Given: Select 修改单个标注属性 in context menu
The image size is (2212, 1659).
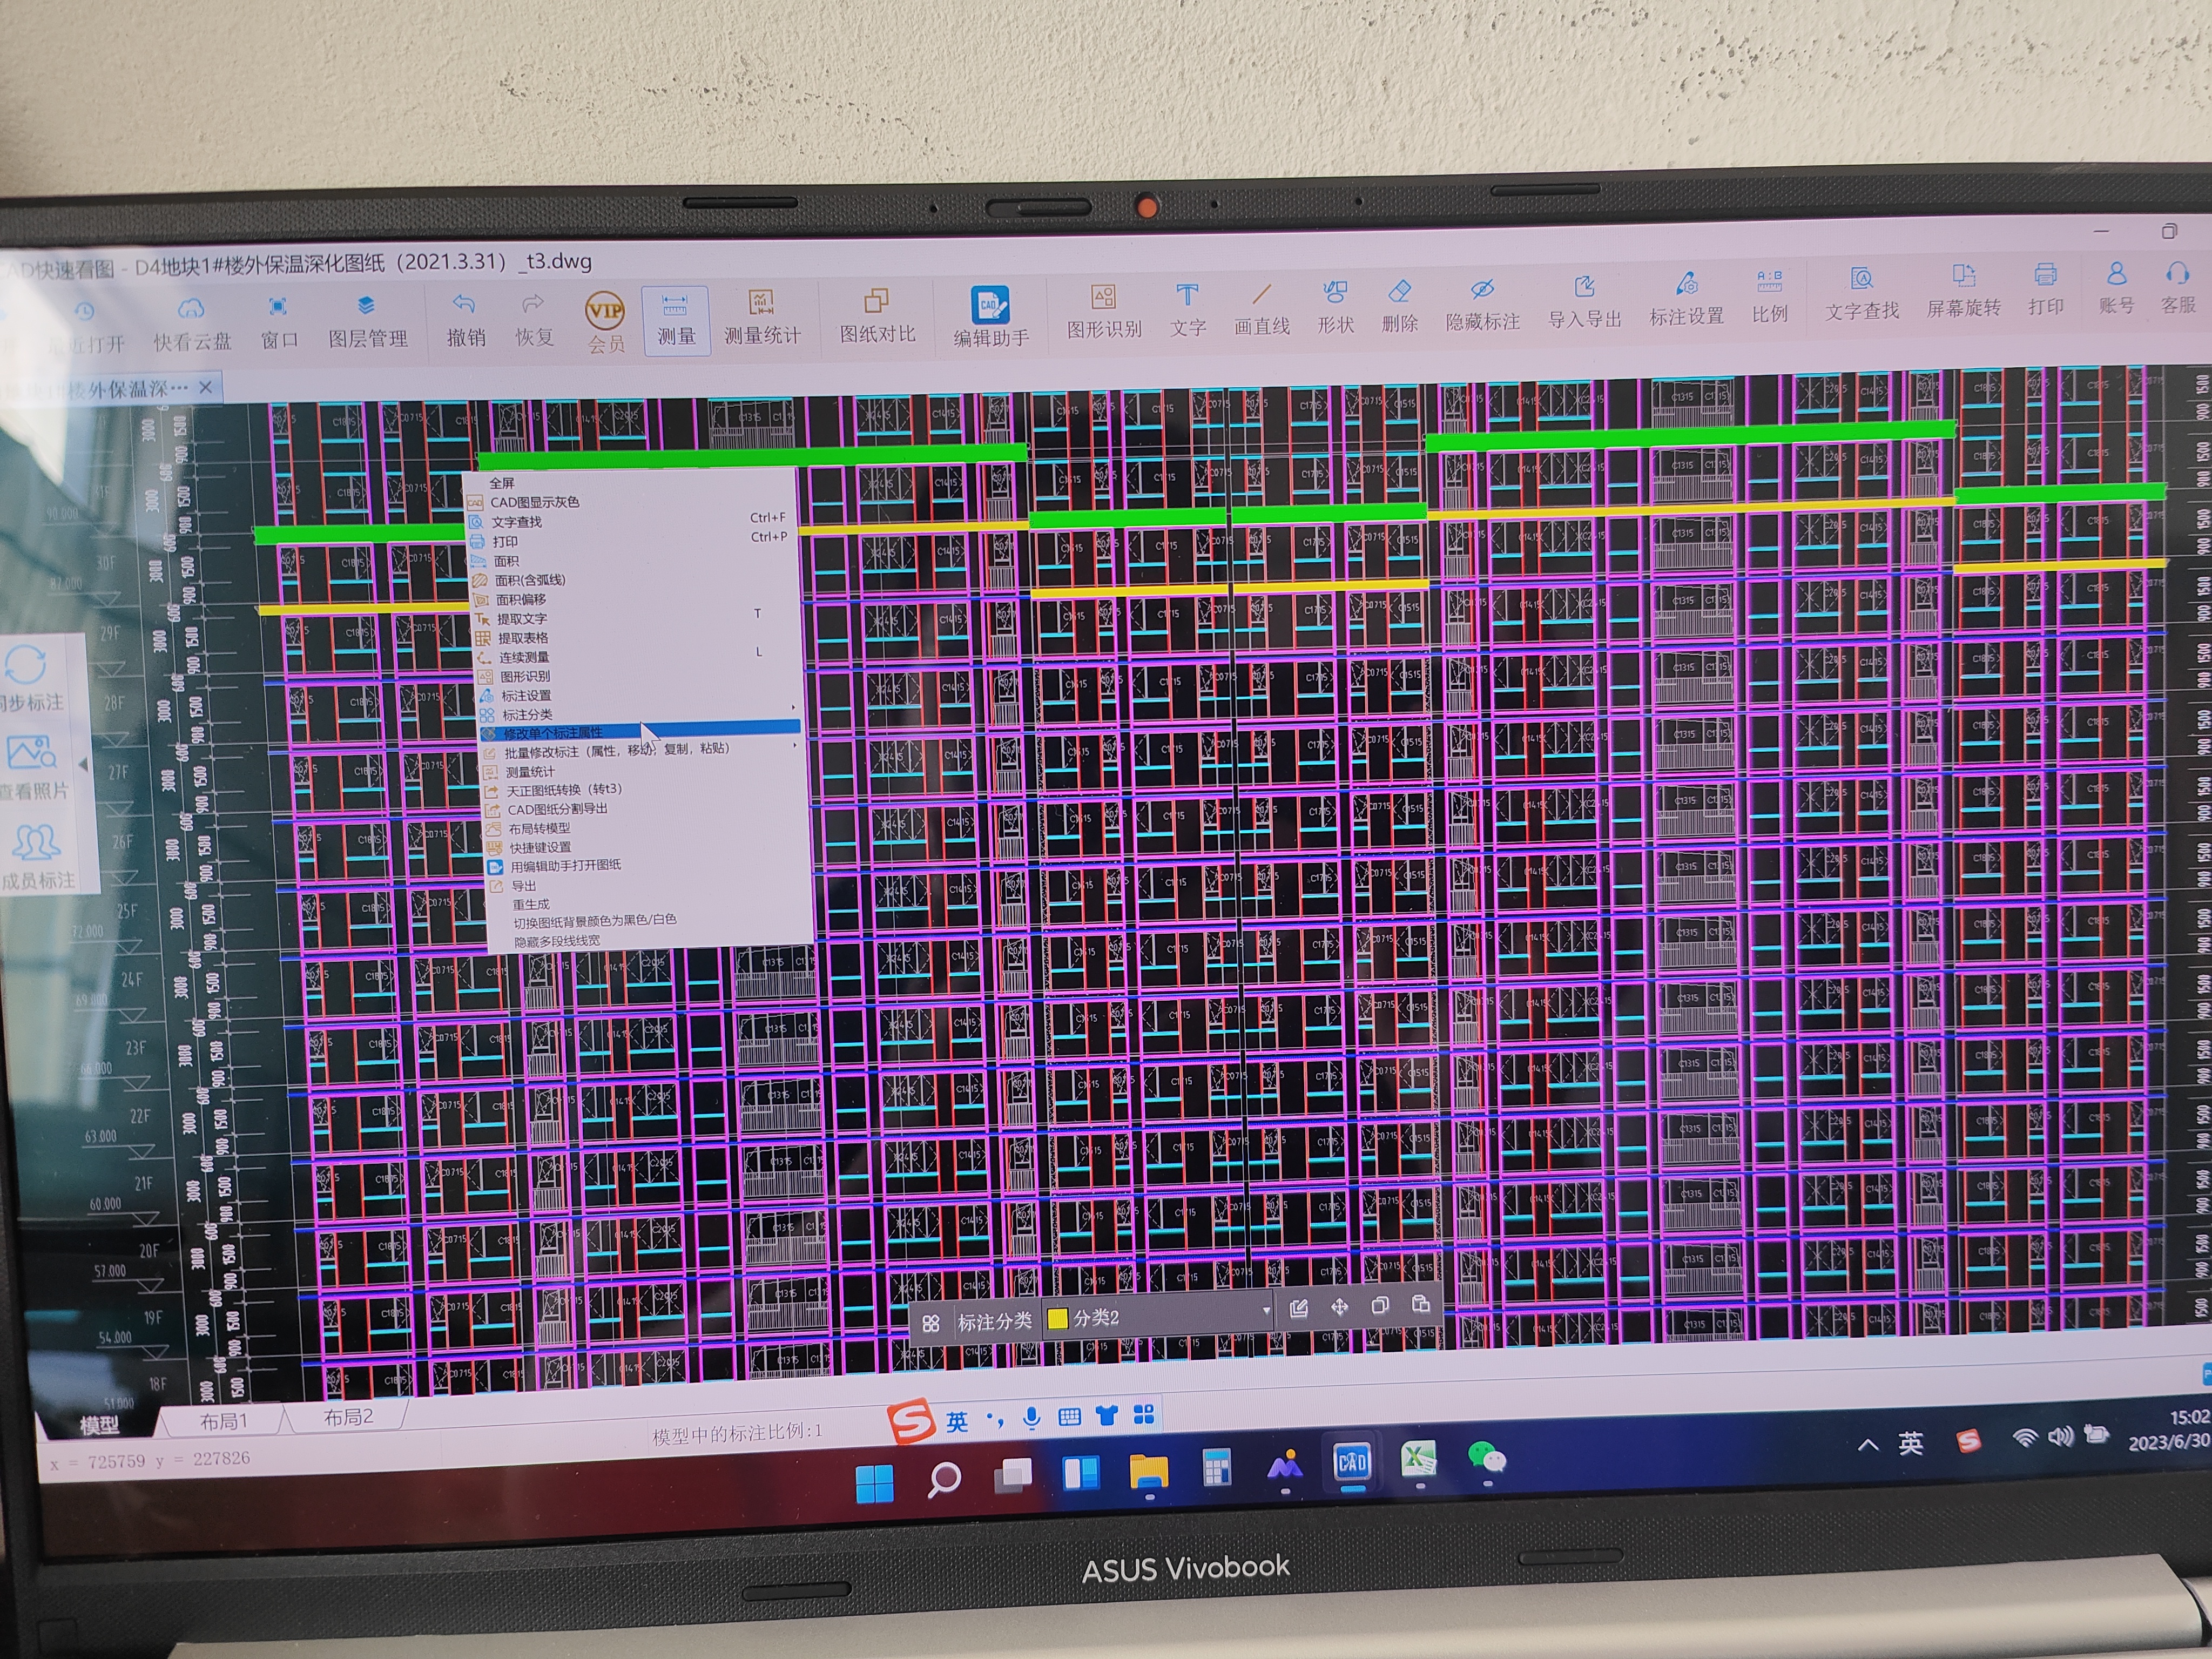Looking at the screenshot, I should coord(639,733).
